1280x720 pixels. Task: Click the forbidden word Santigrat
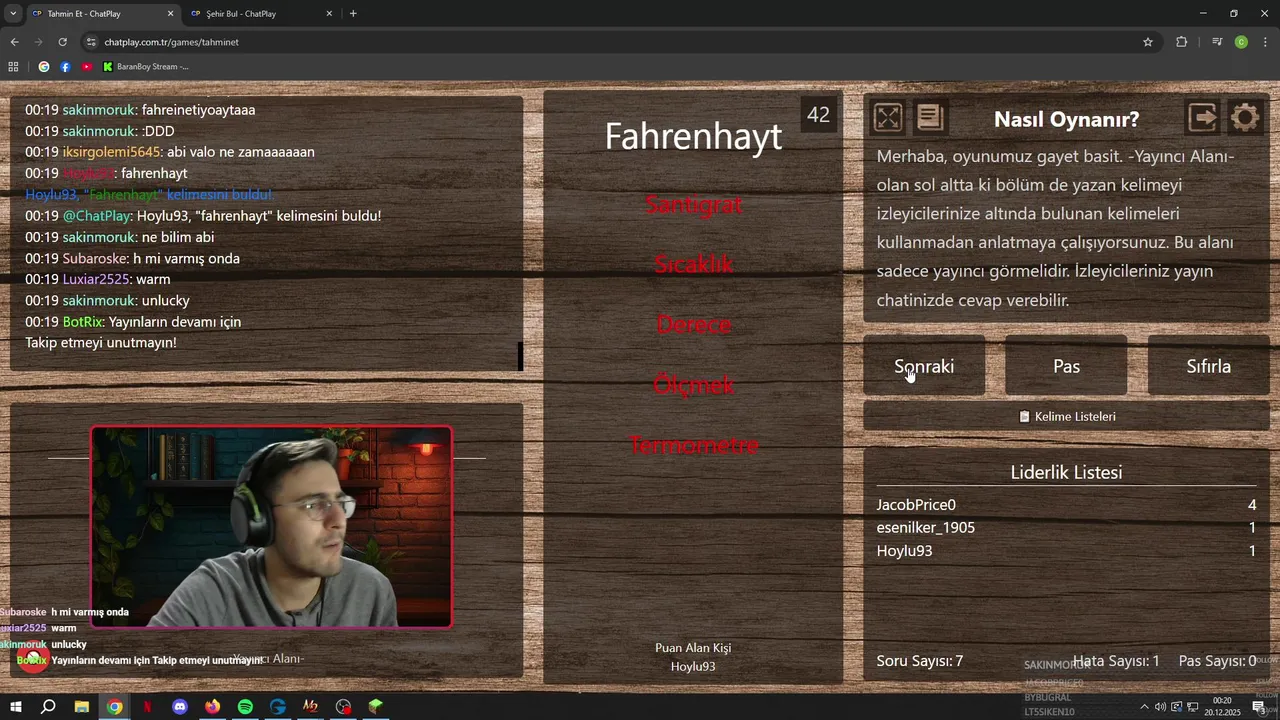(x=693, y=204)
